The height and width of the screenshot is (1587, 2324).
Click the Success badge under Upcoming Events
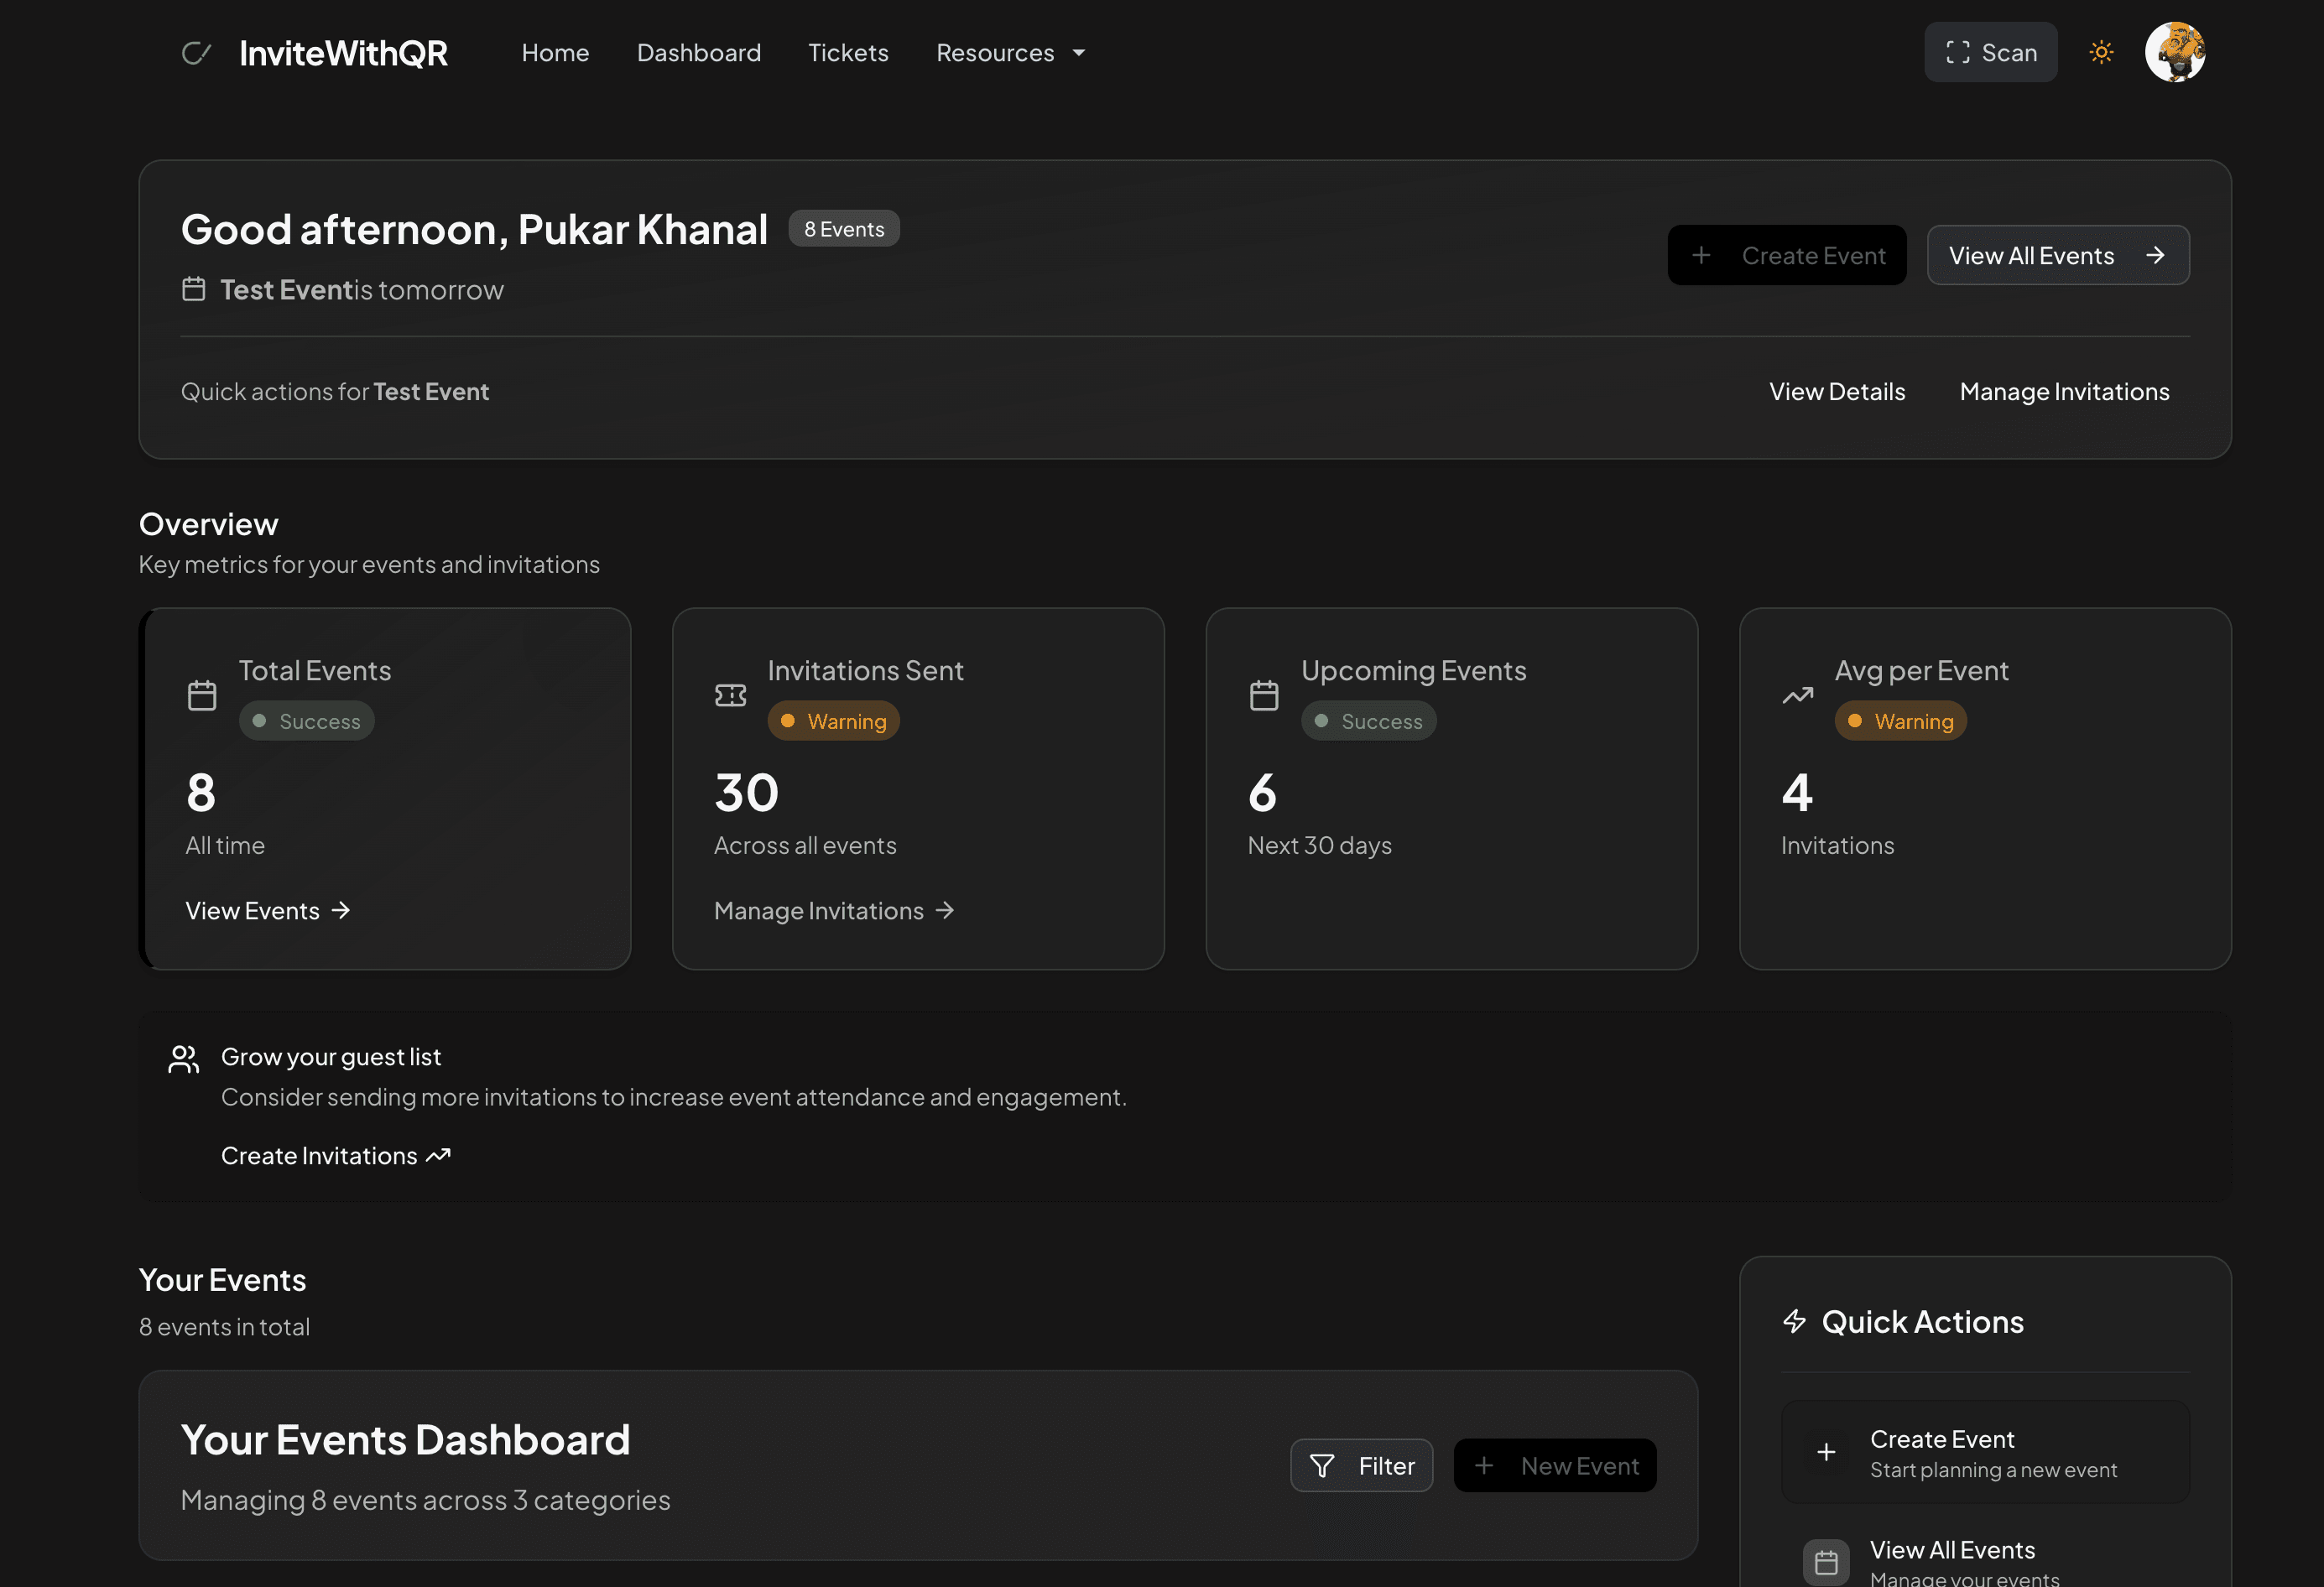1368,721
